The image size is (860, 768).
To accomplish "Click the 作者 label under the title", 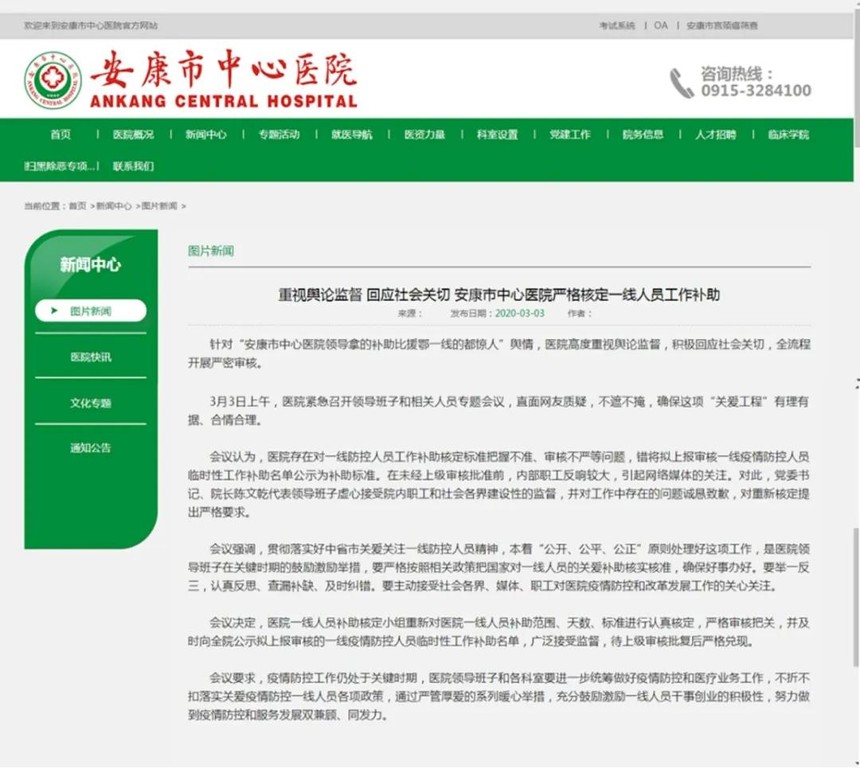I will click(580, 313).
